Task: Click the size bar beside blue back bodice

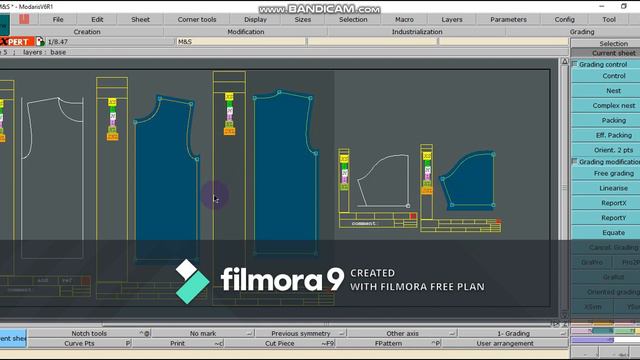Action: [229, 114]
